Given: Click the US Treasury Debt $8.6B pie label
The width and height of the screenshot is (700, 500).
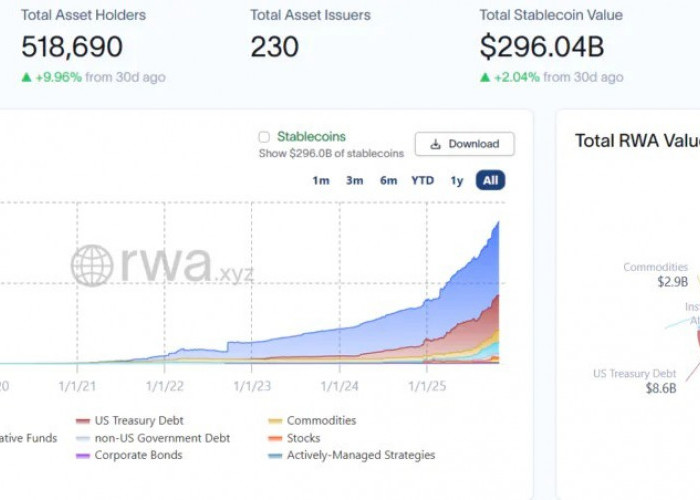Looking at the screenshot, I should [635, 381].
